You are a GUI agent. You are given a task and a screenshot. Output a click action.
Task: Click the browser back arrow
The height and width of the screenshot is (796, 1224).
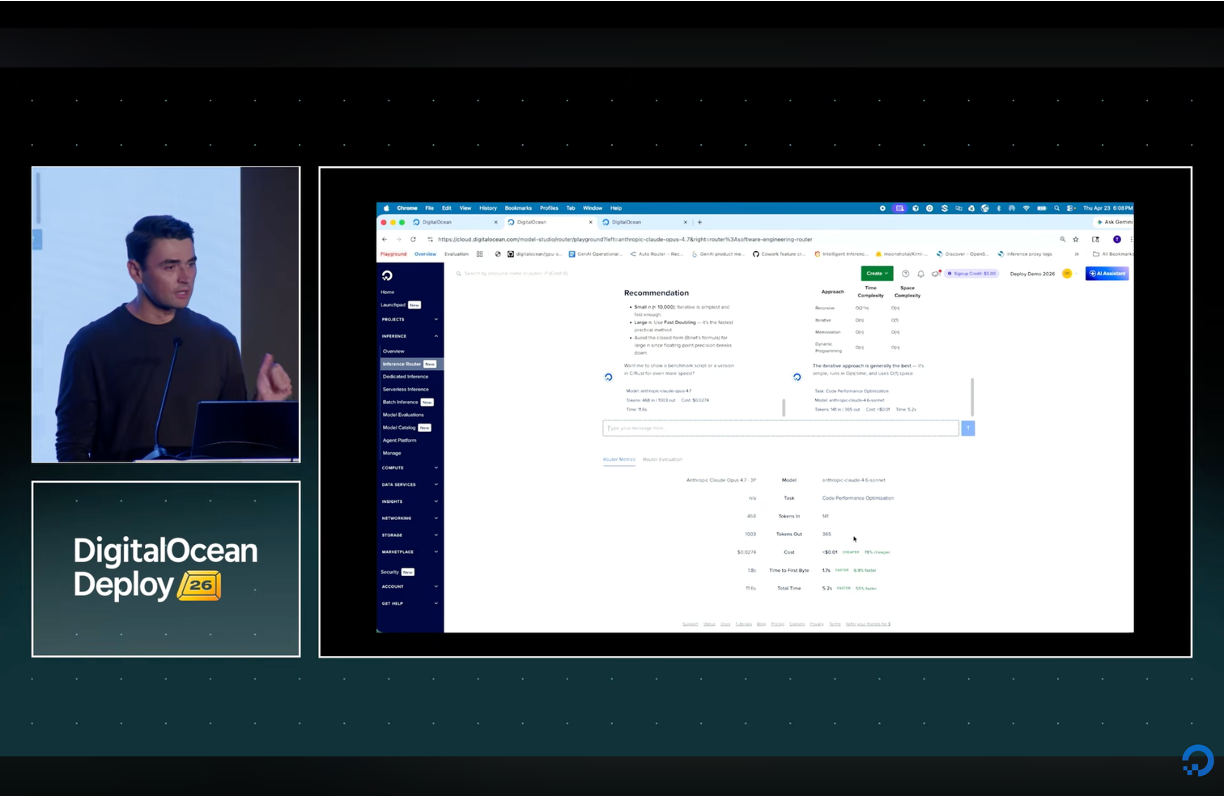(384, 239)
